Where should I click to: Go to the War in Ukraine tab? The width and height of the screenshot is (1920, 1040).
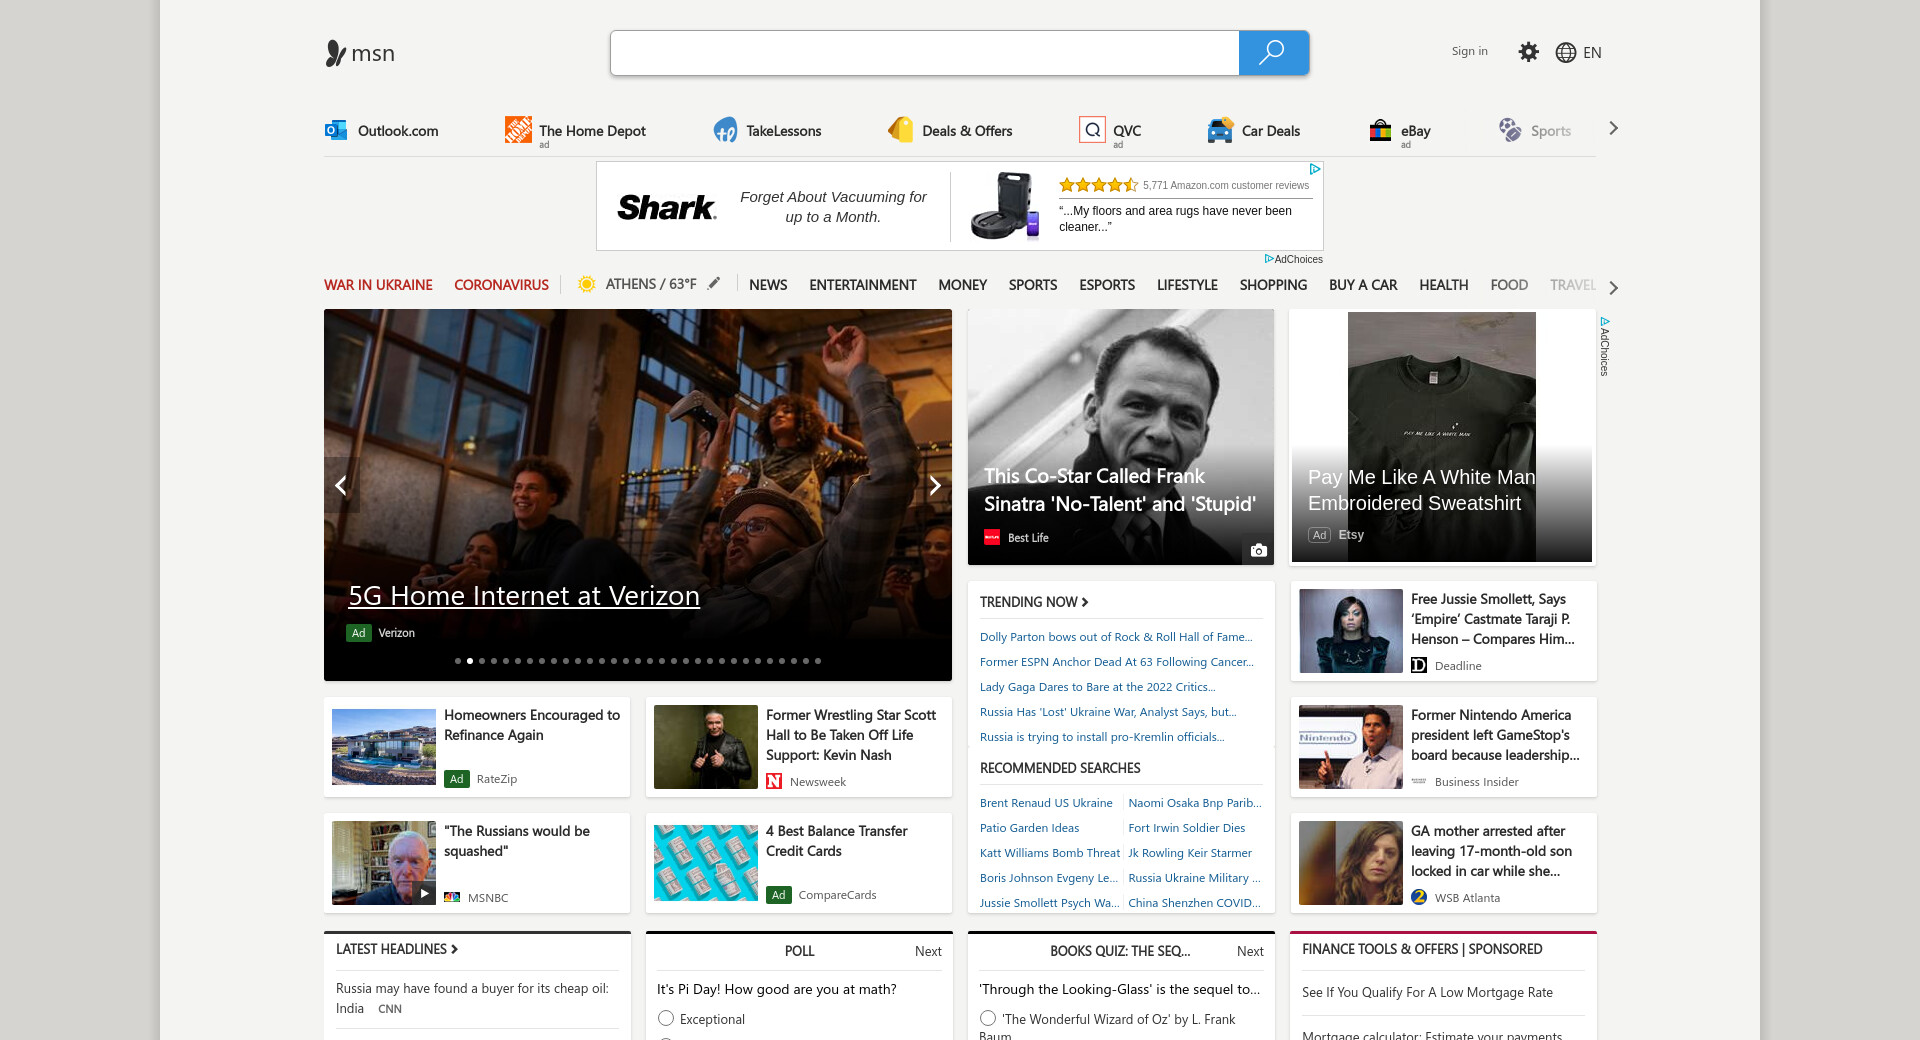pos(378,285)
